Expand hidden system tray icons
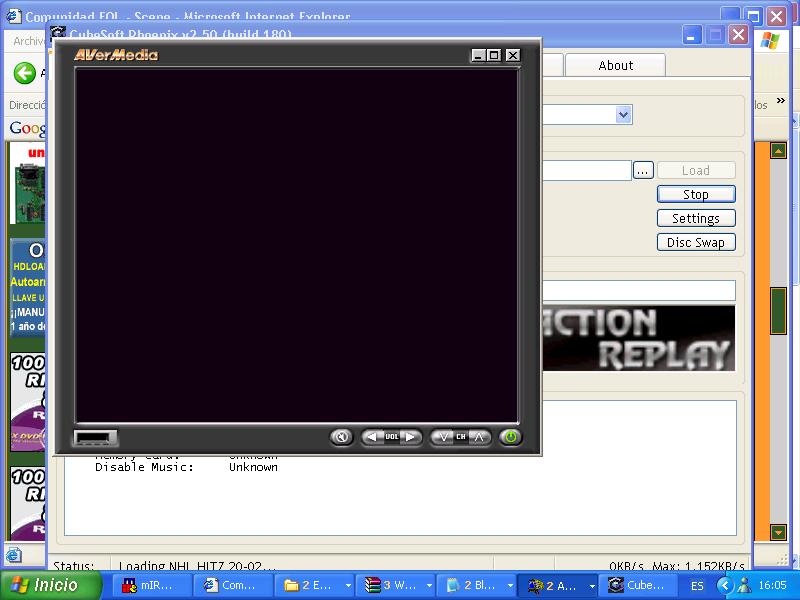The width and height of the screenshot is (800, 600). (x=724, y=585)
